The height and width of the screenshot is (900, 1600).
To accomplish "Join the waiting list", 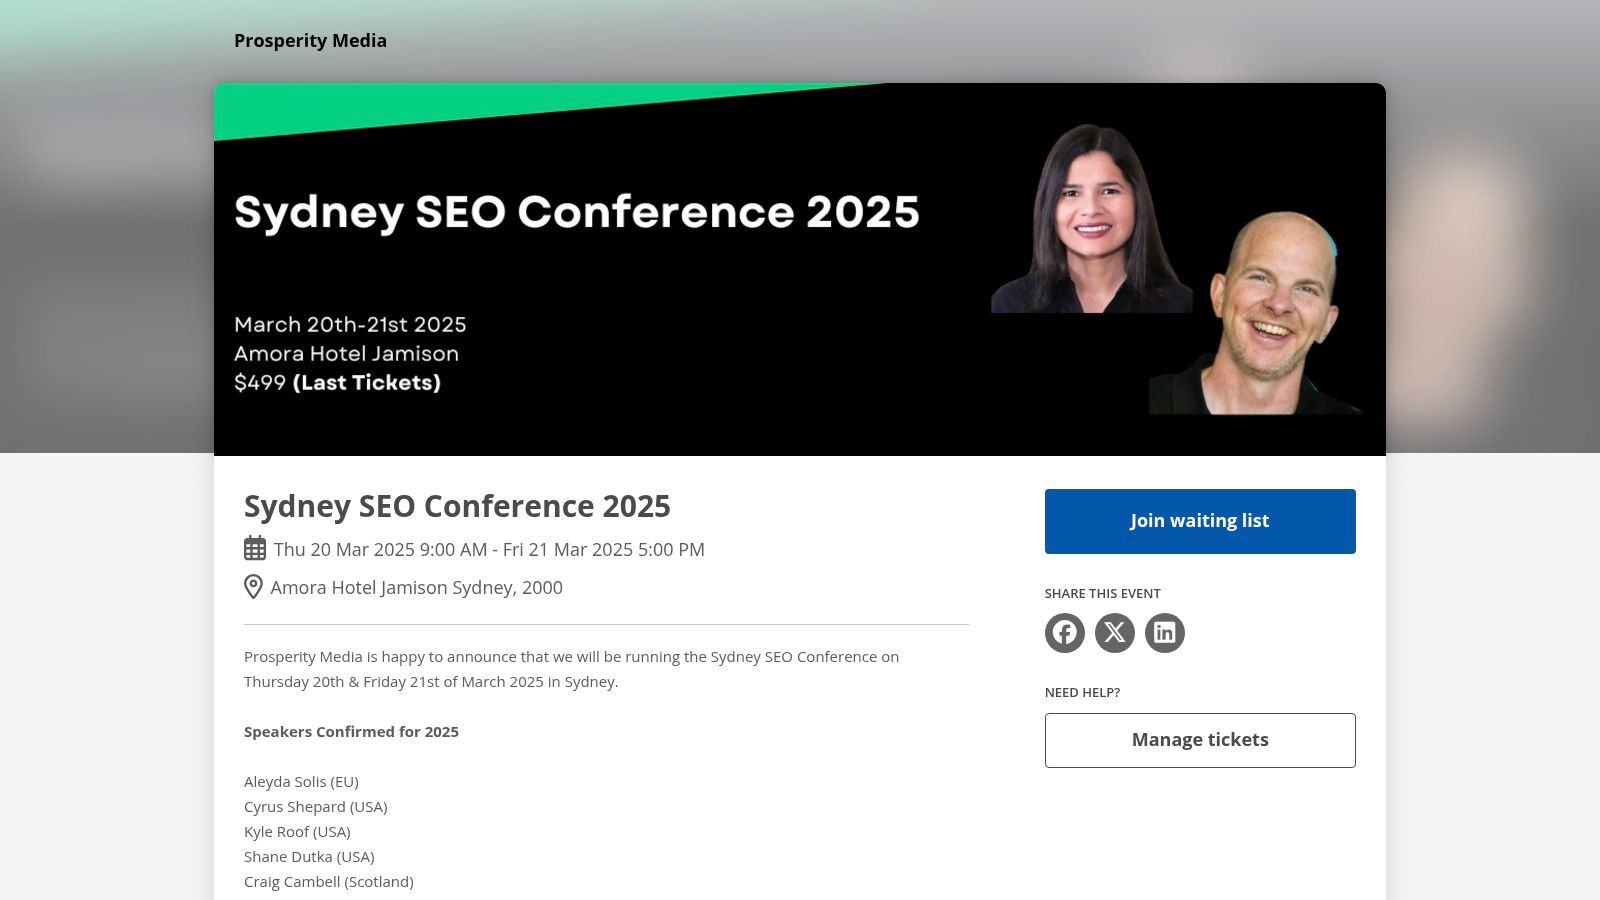I will (x=1199, y=521).
